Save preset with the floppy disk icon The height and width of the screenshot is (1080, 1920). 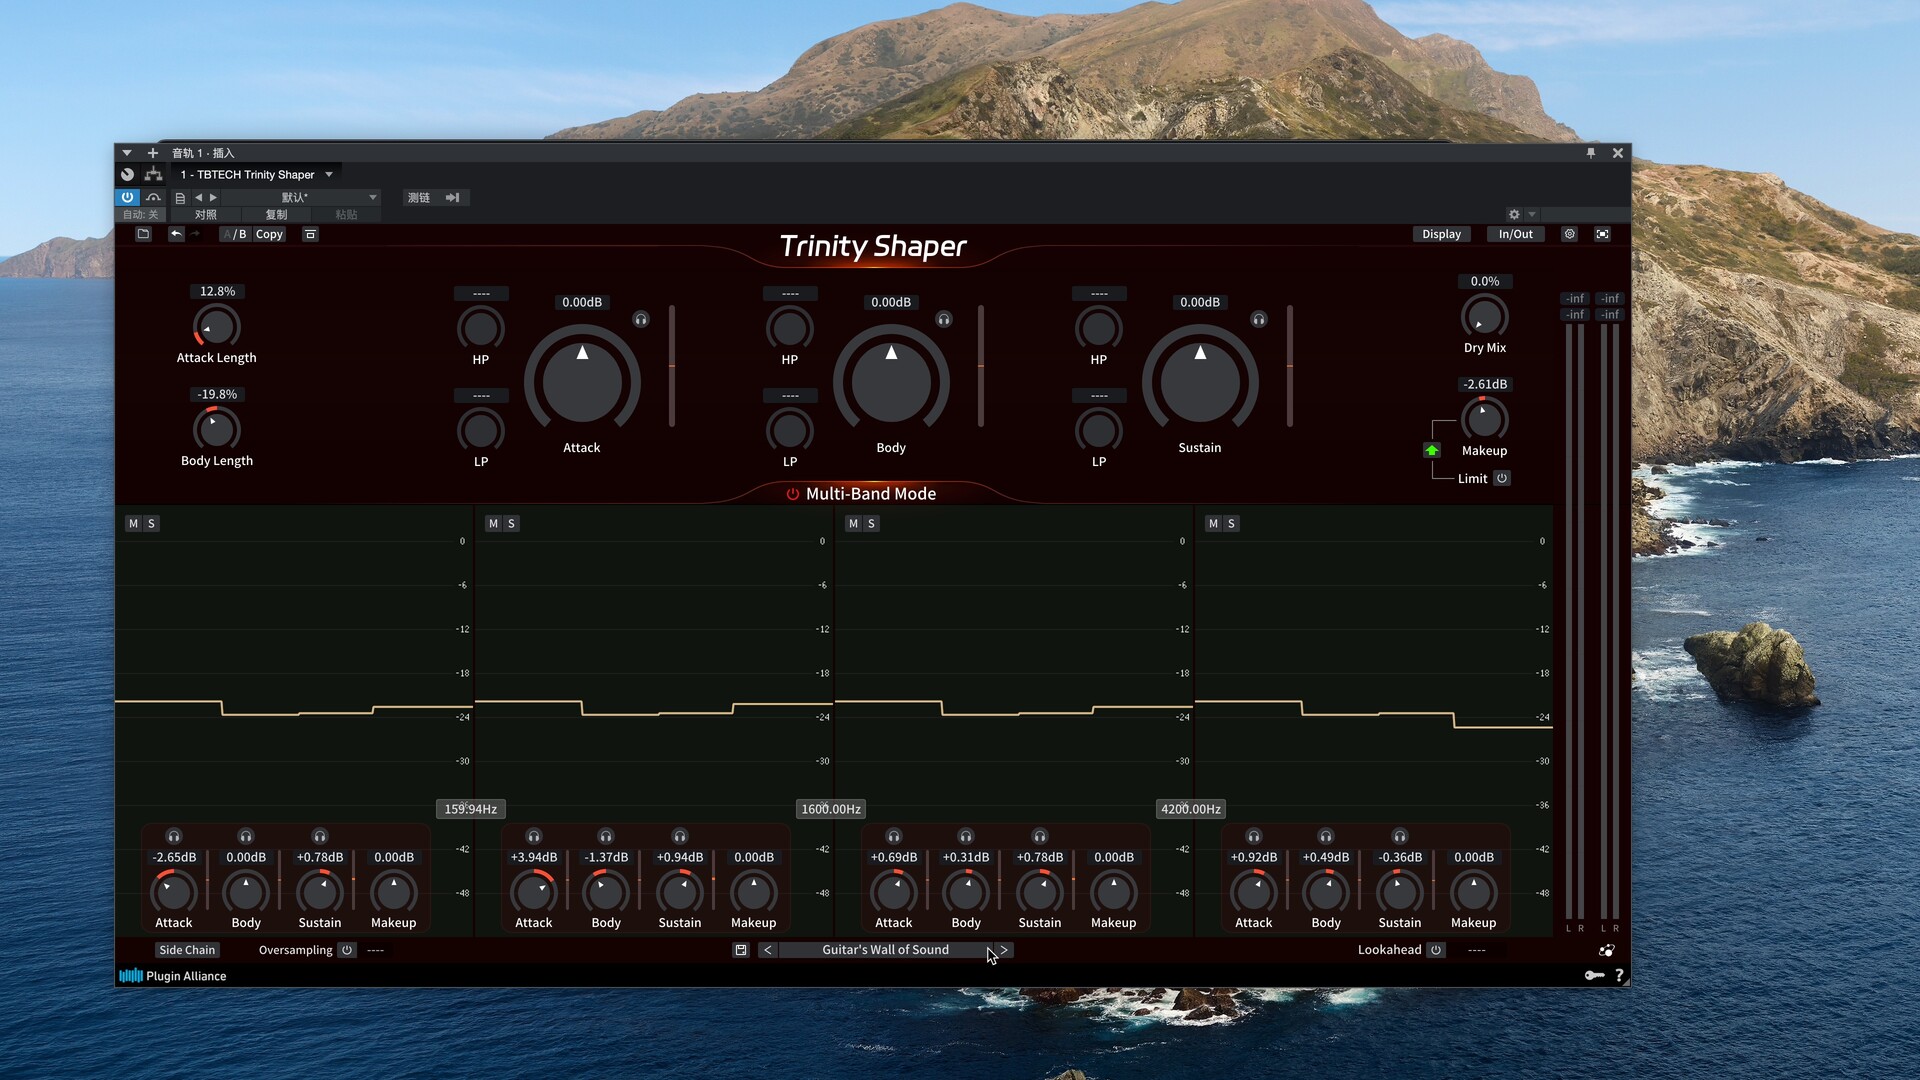pos(741,950)
